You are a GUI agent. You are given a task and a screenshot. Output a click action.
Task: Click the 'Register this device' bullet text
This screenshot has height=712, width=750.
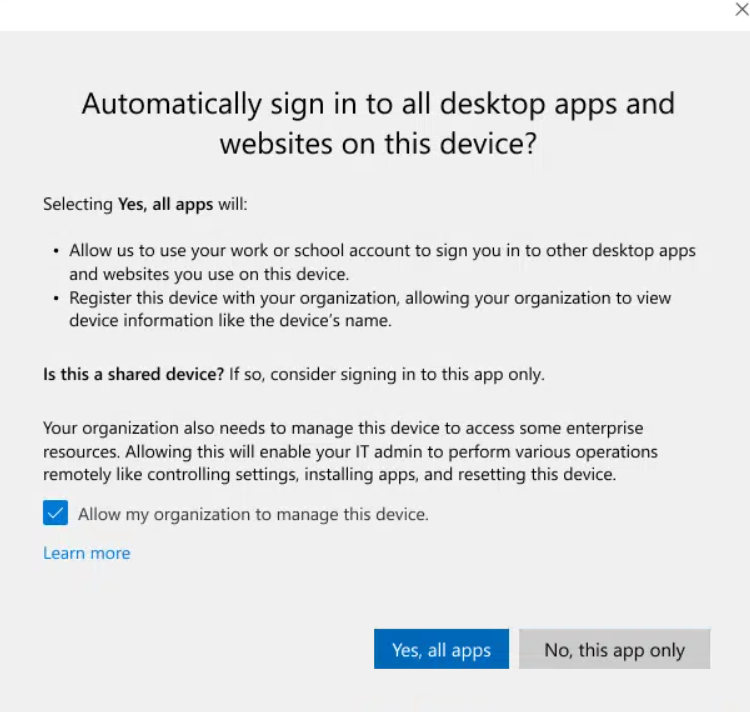click(370, 298)
